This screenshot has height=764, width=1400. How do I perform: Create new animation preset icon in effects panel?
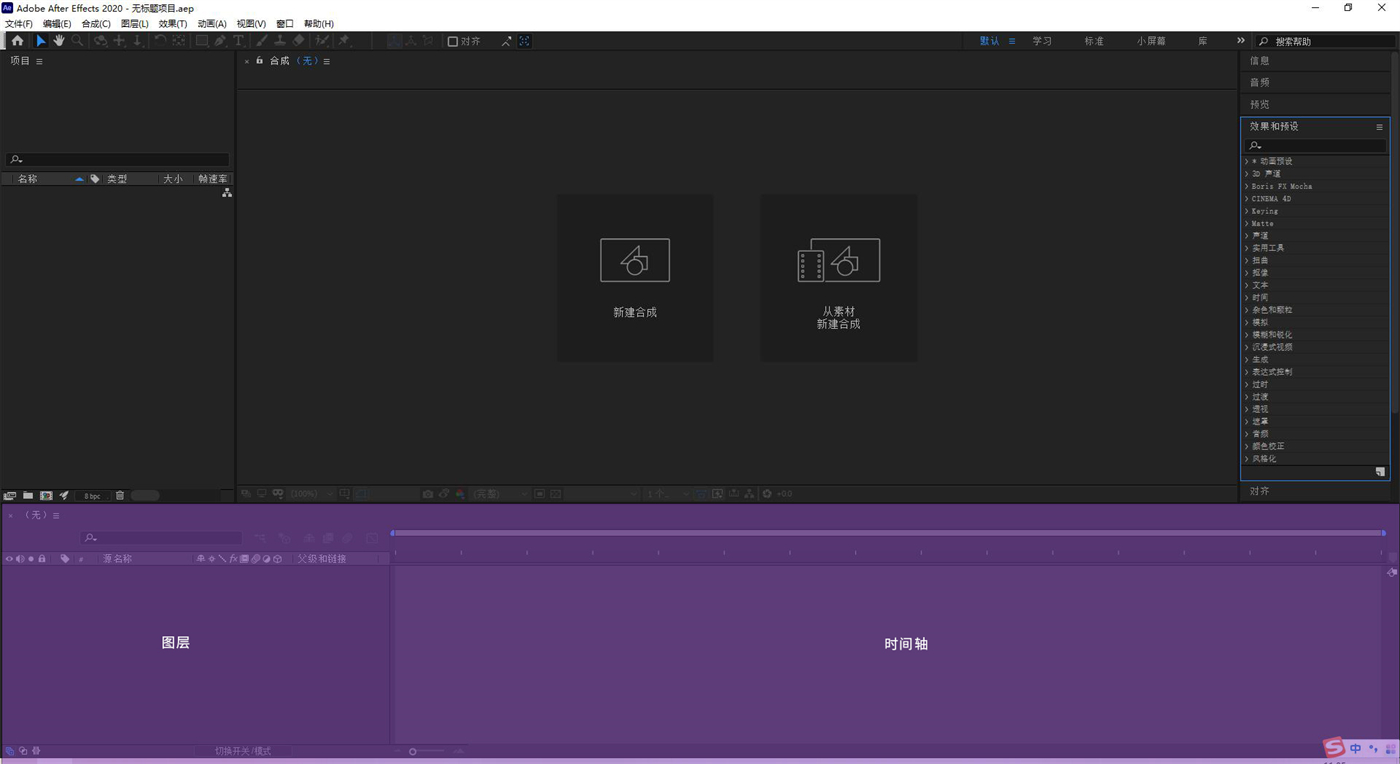[1380, 472]
